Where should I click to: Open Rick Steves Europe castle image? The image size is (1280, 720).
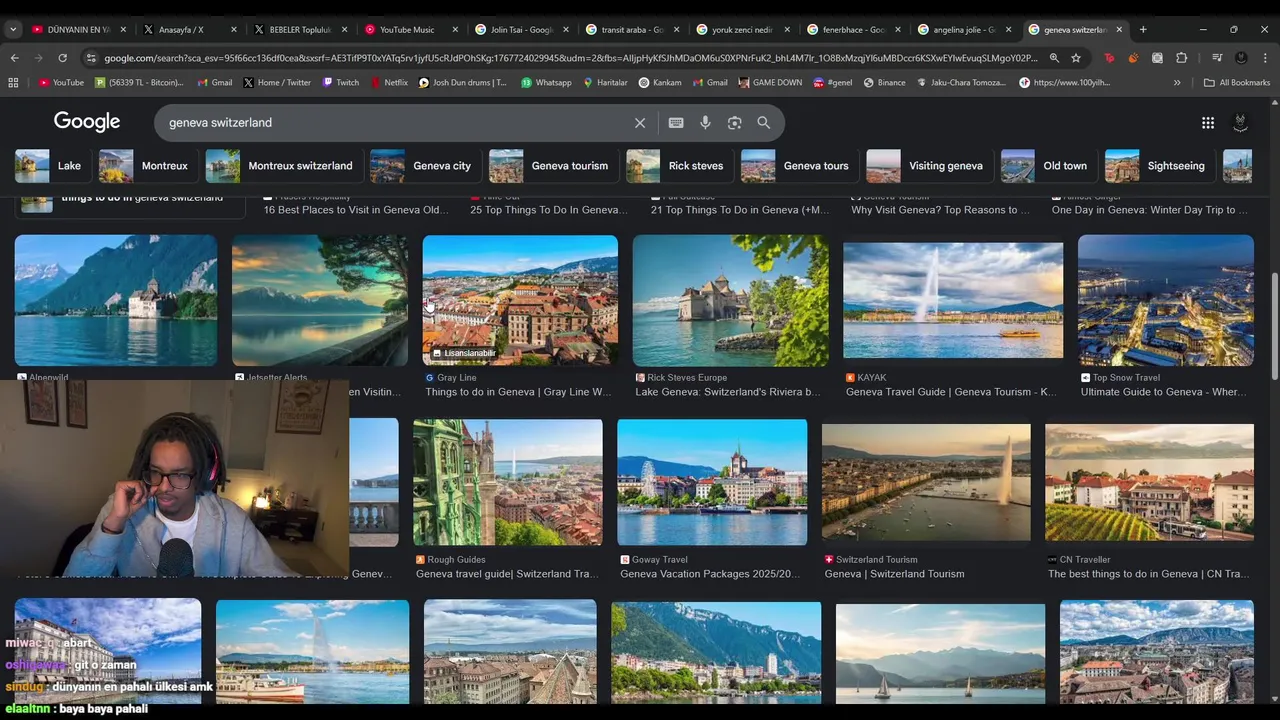pos(730,301)
